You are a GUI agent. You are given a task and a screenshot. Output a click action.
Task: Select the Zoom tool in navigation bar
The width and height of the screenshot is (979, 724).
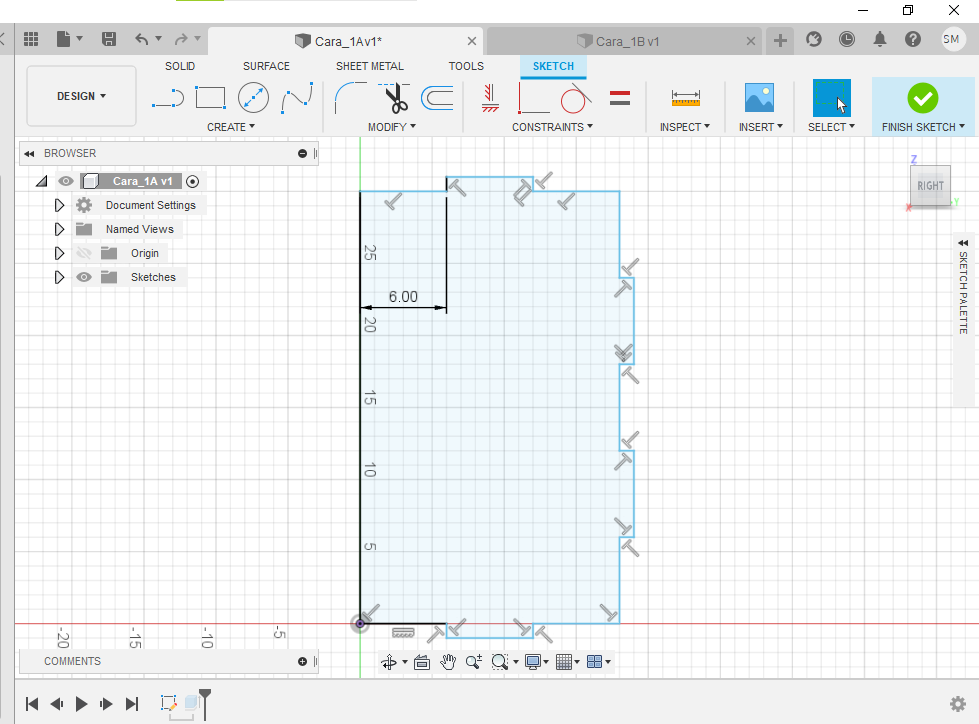473,662
